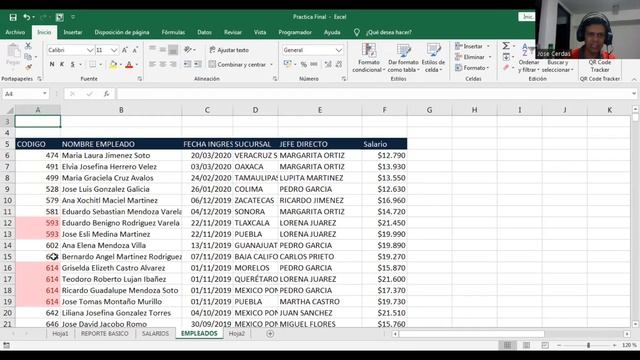Toggle top vertical alignment
Viewport: 640px width, 360px height.
click(152, 49)
